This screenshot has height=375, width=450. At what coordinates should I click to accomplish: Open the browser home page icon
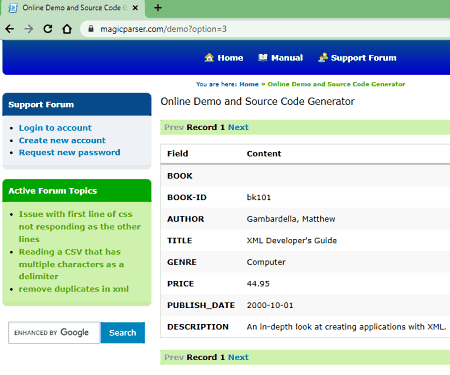pyautogui.click(x=67, y=29)
